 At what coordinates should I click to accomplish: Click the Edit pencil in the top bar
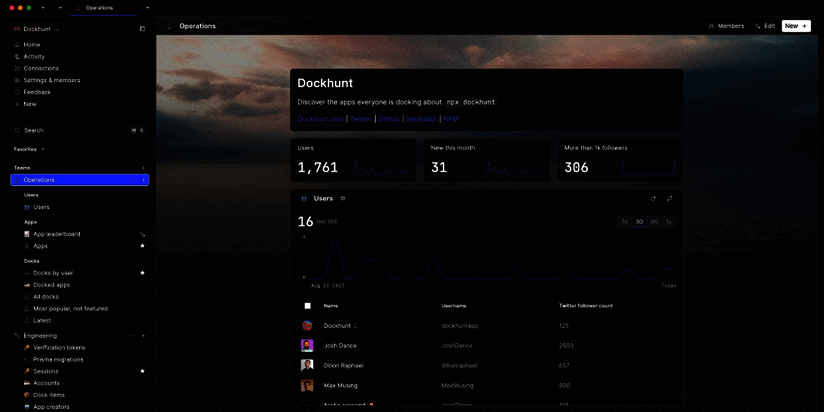click(x=765, y=26)
